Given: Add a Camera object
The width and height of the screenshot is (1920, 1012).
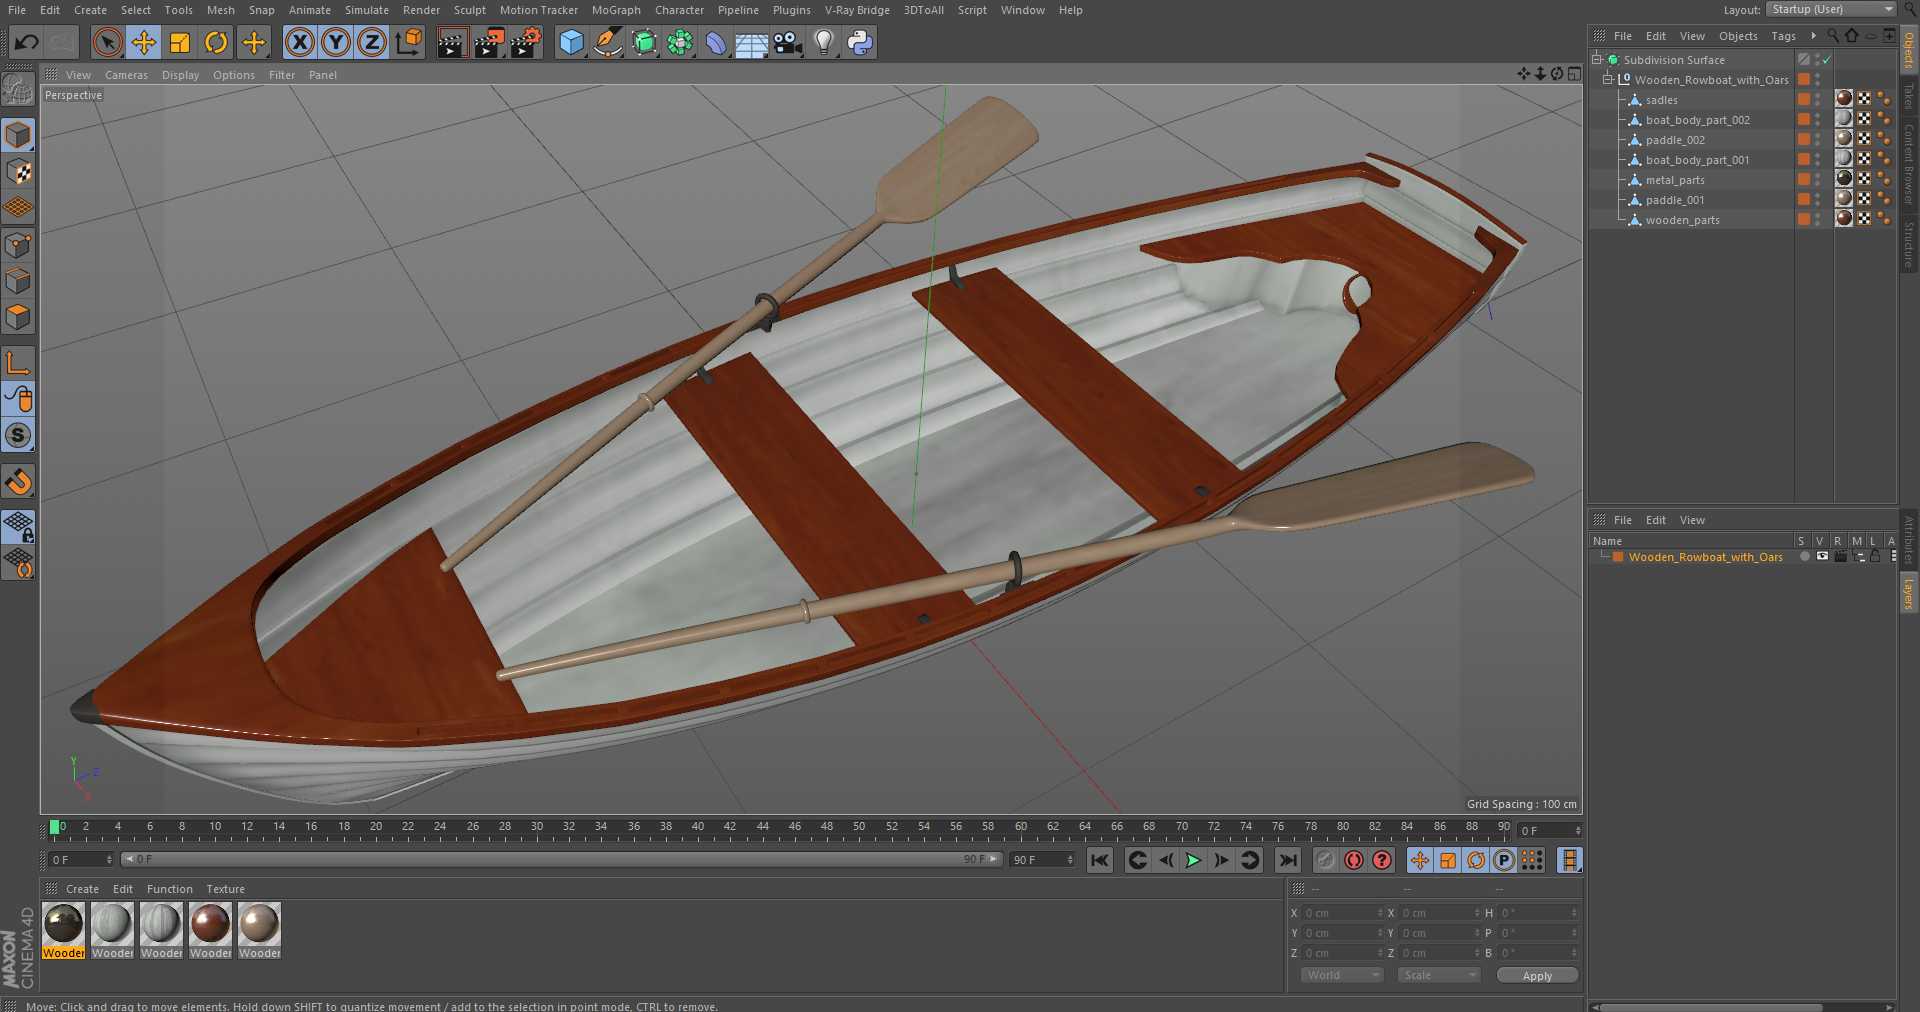Looking at the screenshot, I should (788, 42).
